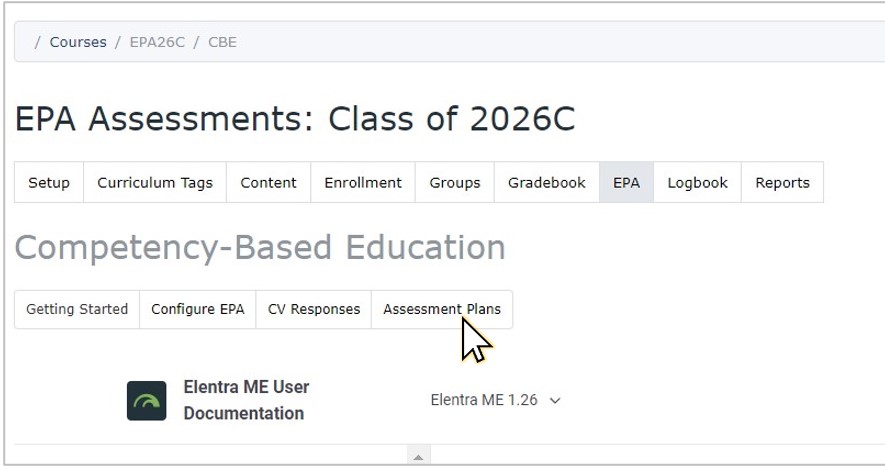The height and width of the screenshot is (466, 885).
Task: Select the Groups tab
Action: (x=455, y=182)
